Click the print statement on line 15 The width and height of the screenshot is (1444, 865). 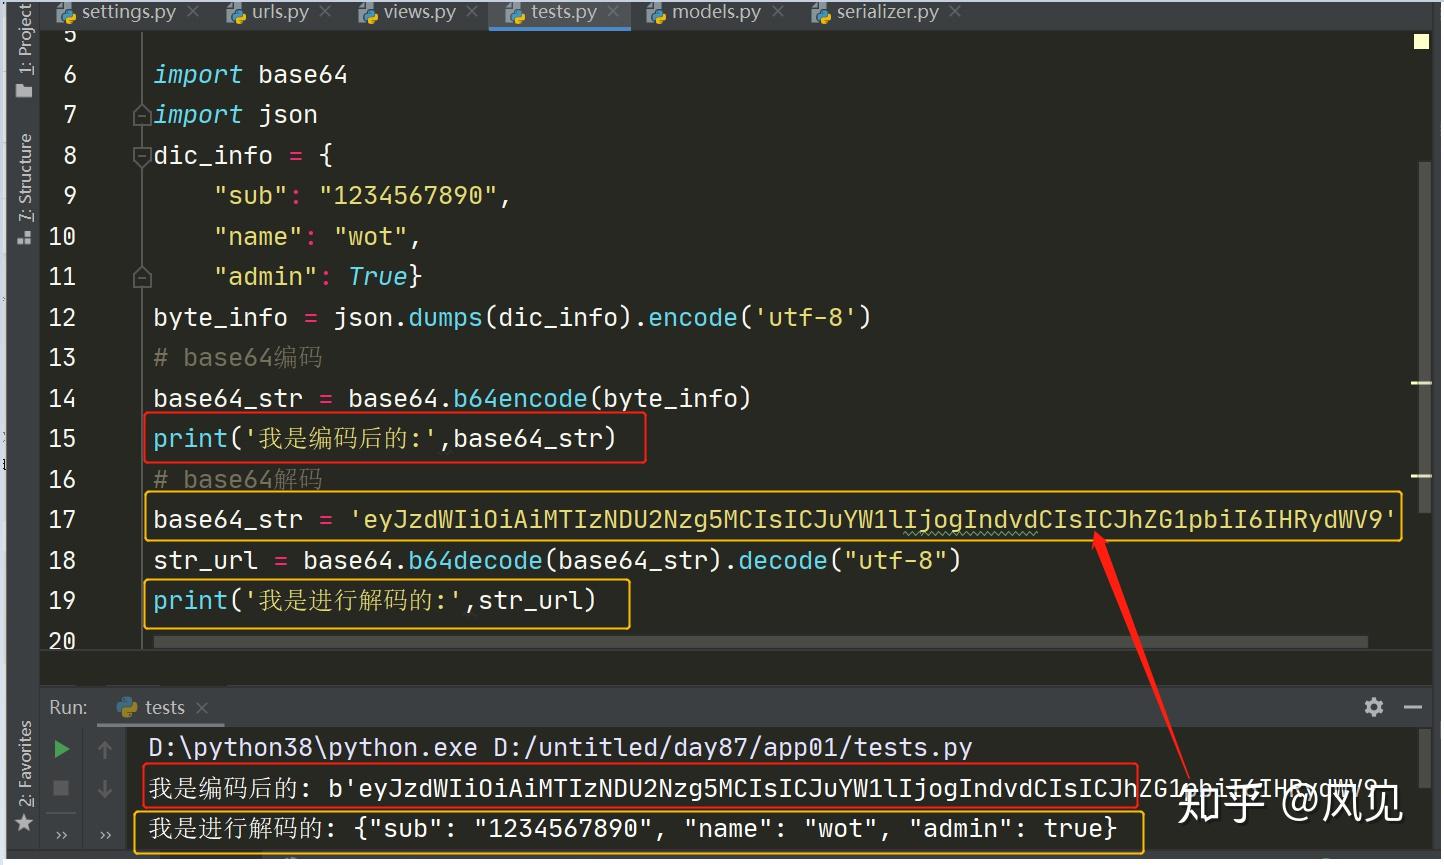[x=385, y=439]
